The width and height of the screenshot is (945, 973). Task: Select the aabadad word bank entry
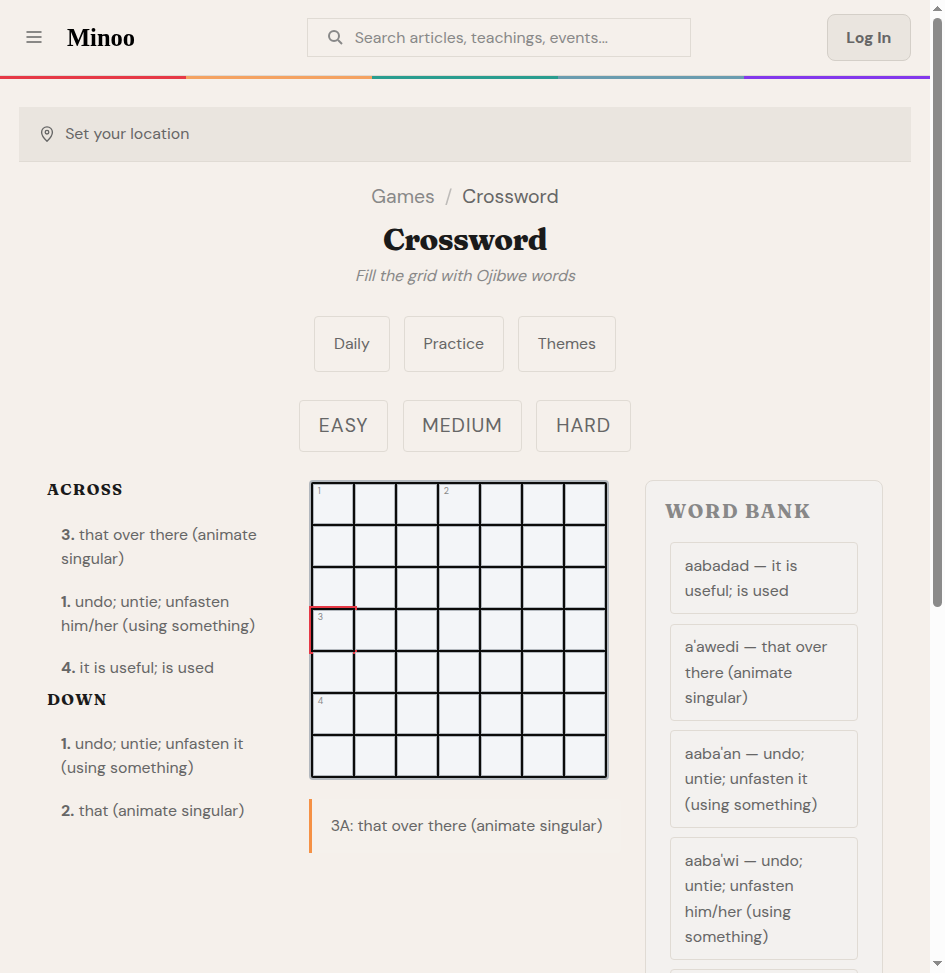click(763, 578)
